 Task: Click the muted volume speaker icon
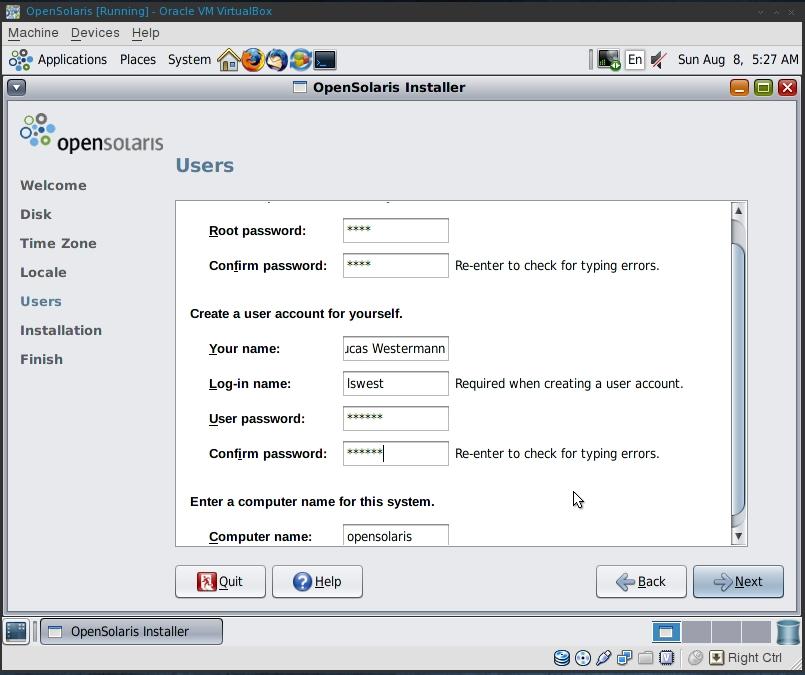(658, 60)
